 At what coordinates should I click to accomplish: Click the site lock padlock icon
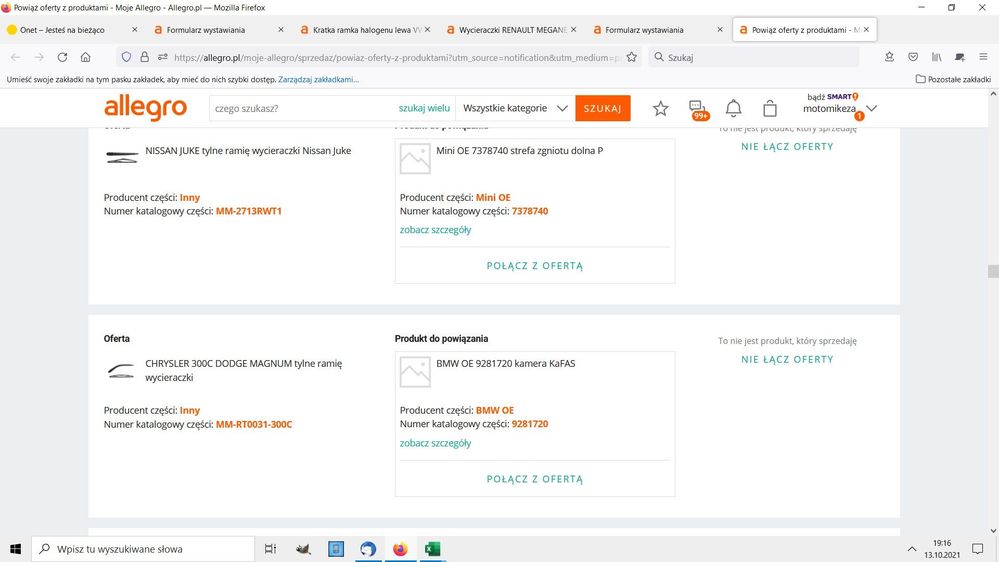[145, 57]
